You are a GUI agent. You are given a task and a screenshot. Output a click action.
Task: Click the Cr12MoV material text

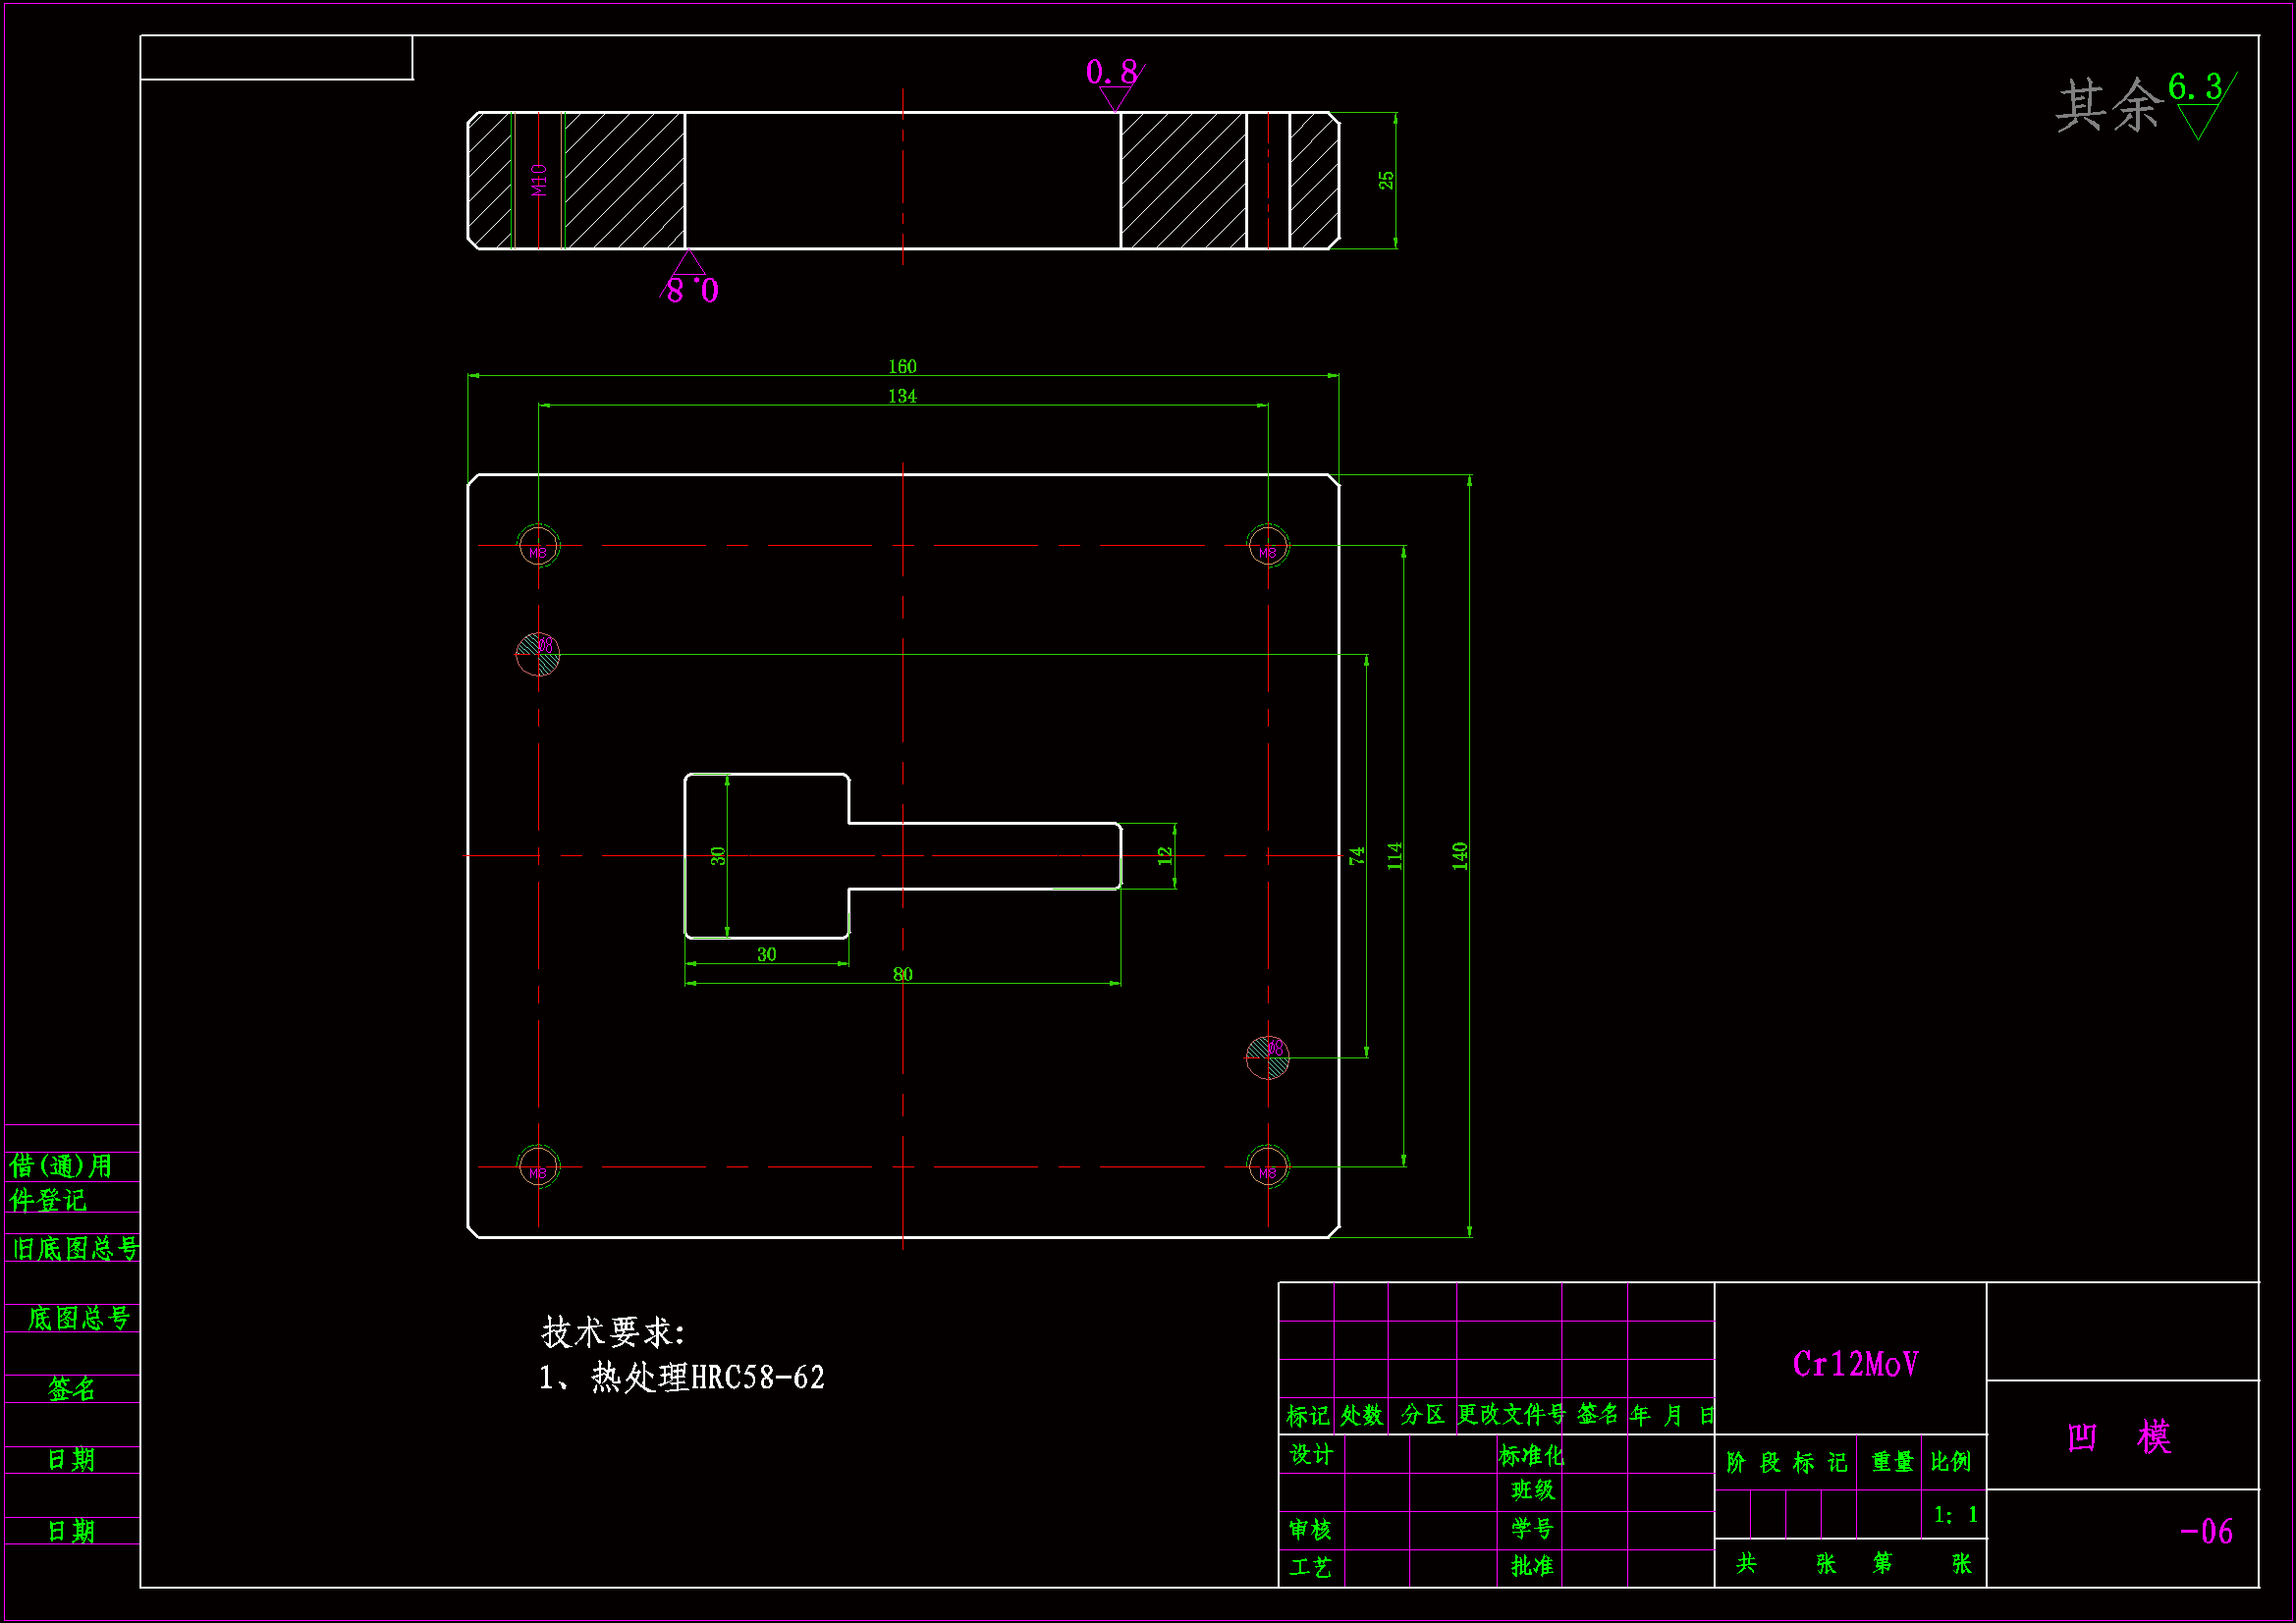(x=1854, y=1364)
